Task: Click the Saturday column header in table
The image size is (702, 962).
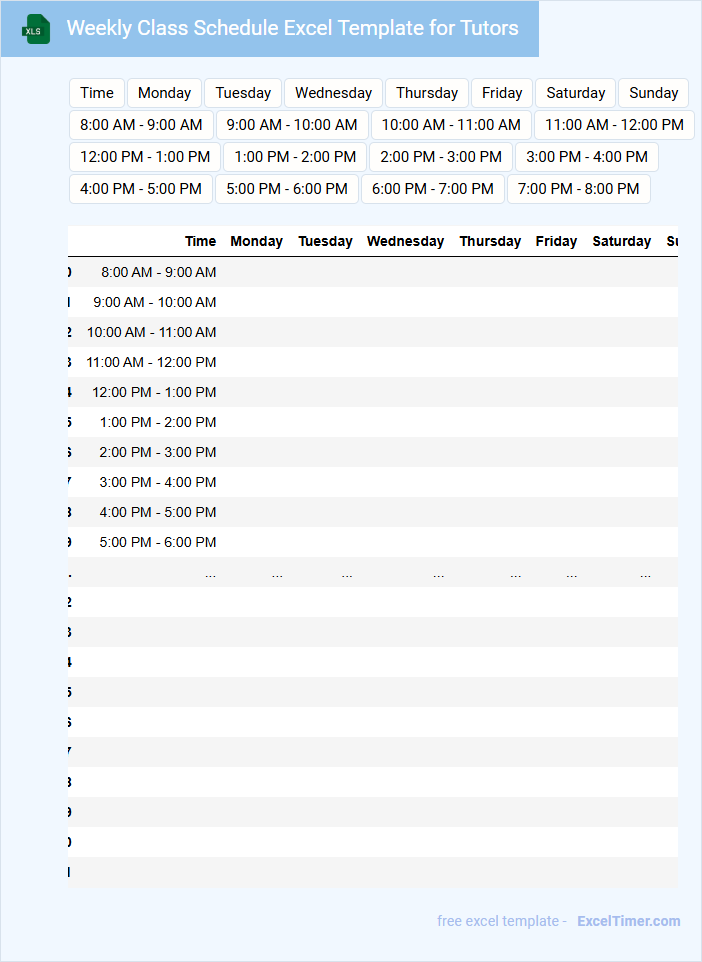Action: 622,242
